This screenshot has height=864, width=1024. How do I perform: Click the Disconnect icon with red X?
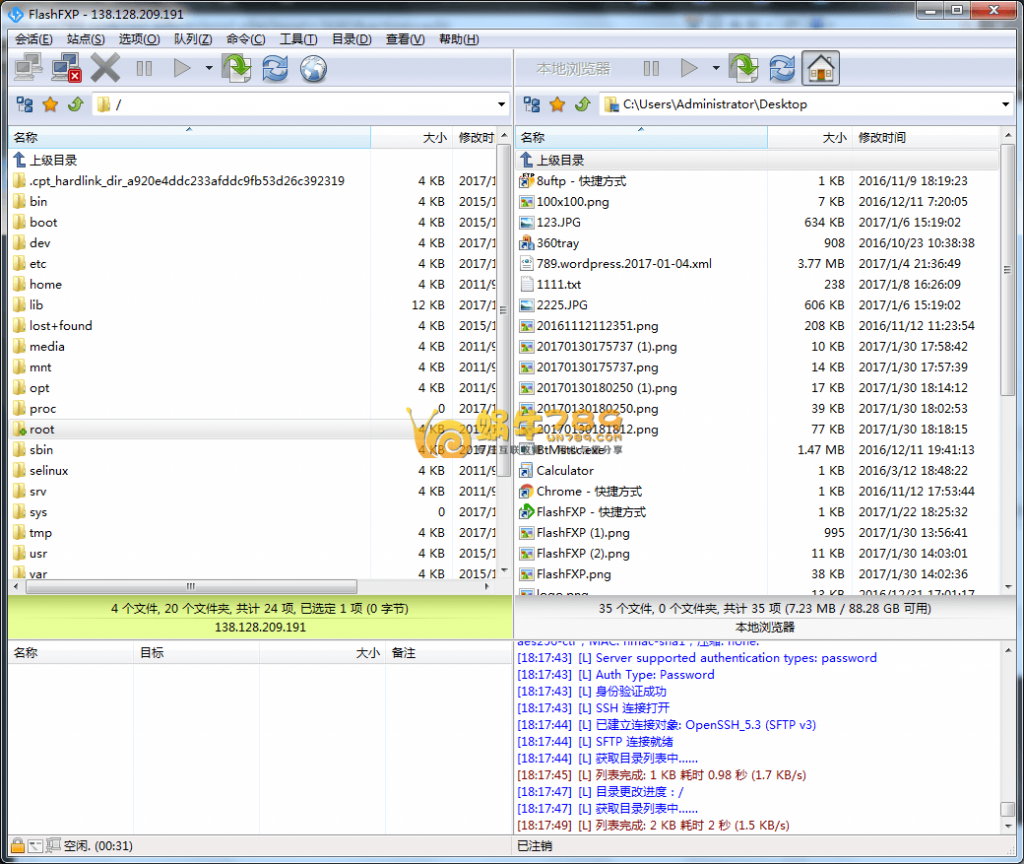coord(67,68)
